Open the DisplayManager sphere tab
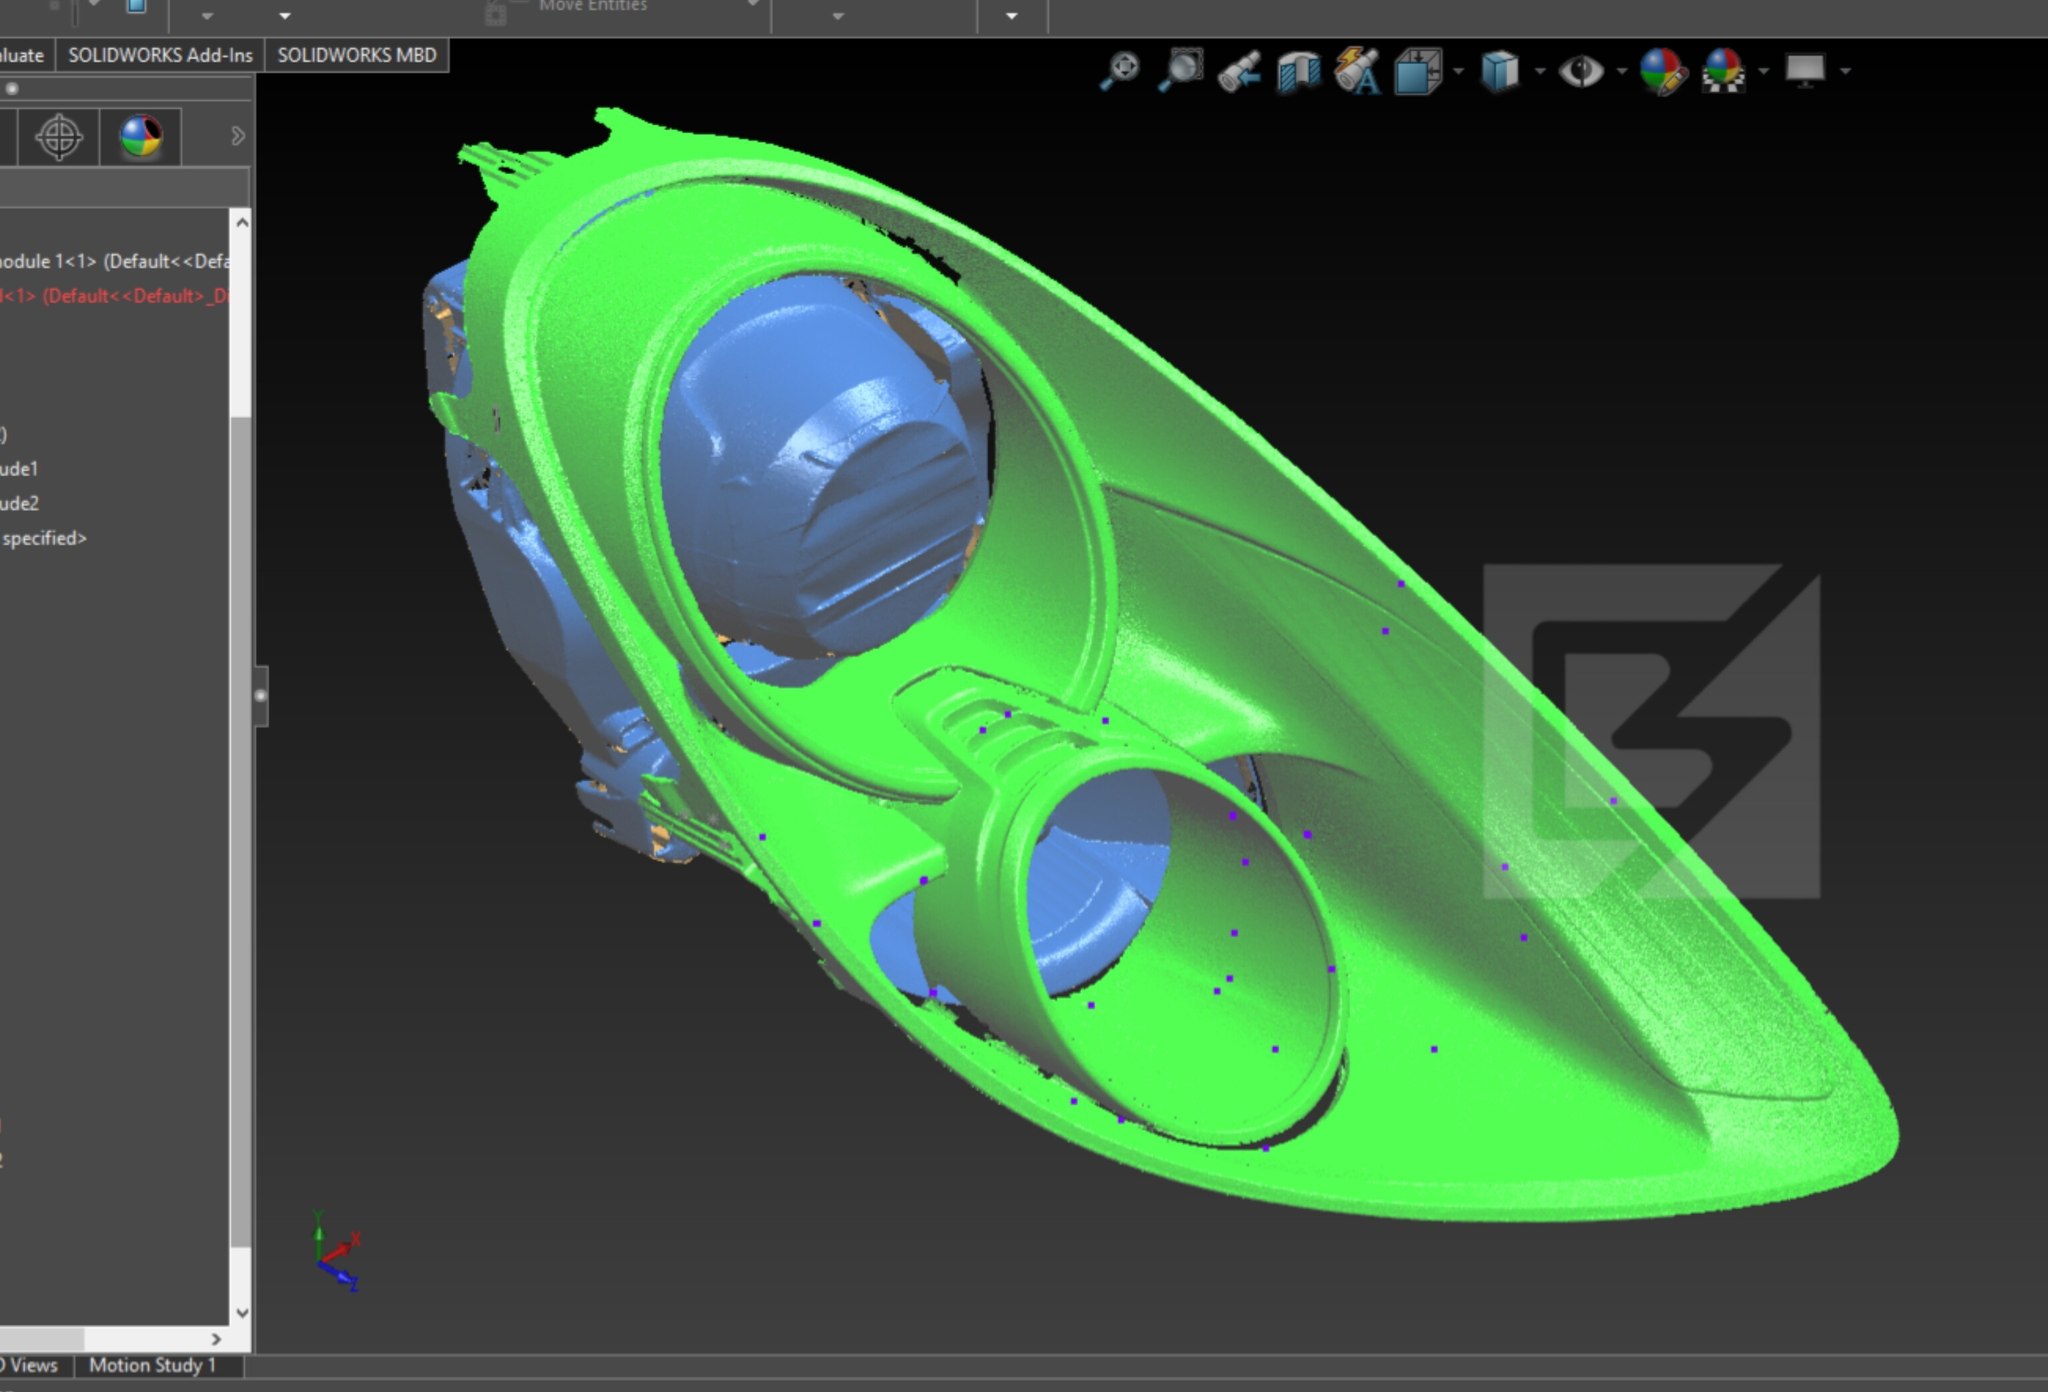The image size is (2048, 1392). 141,137
